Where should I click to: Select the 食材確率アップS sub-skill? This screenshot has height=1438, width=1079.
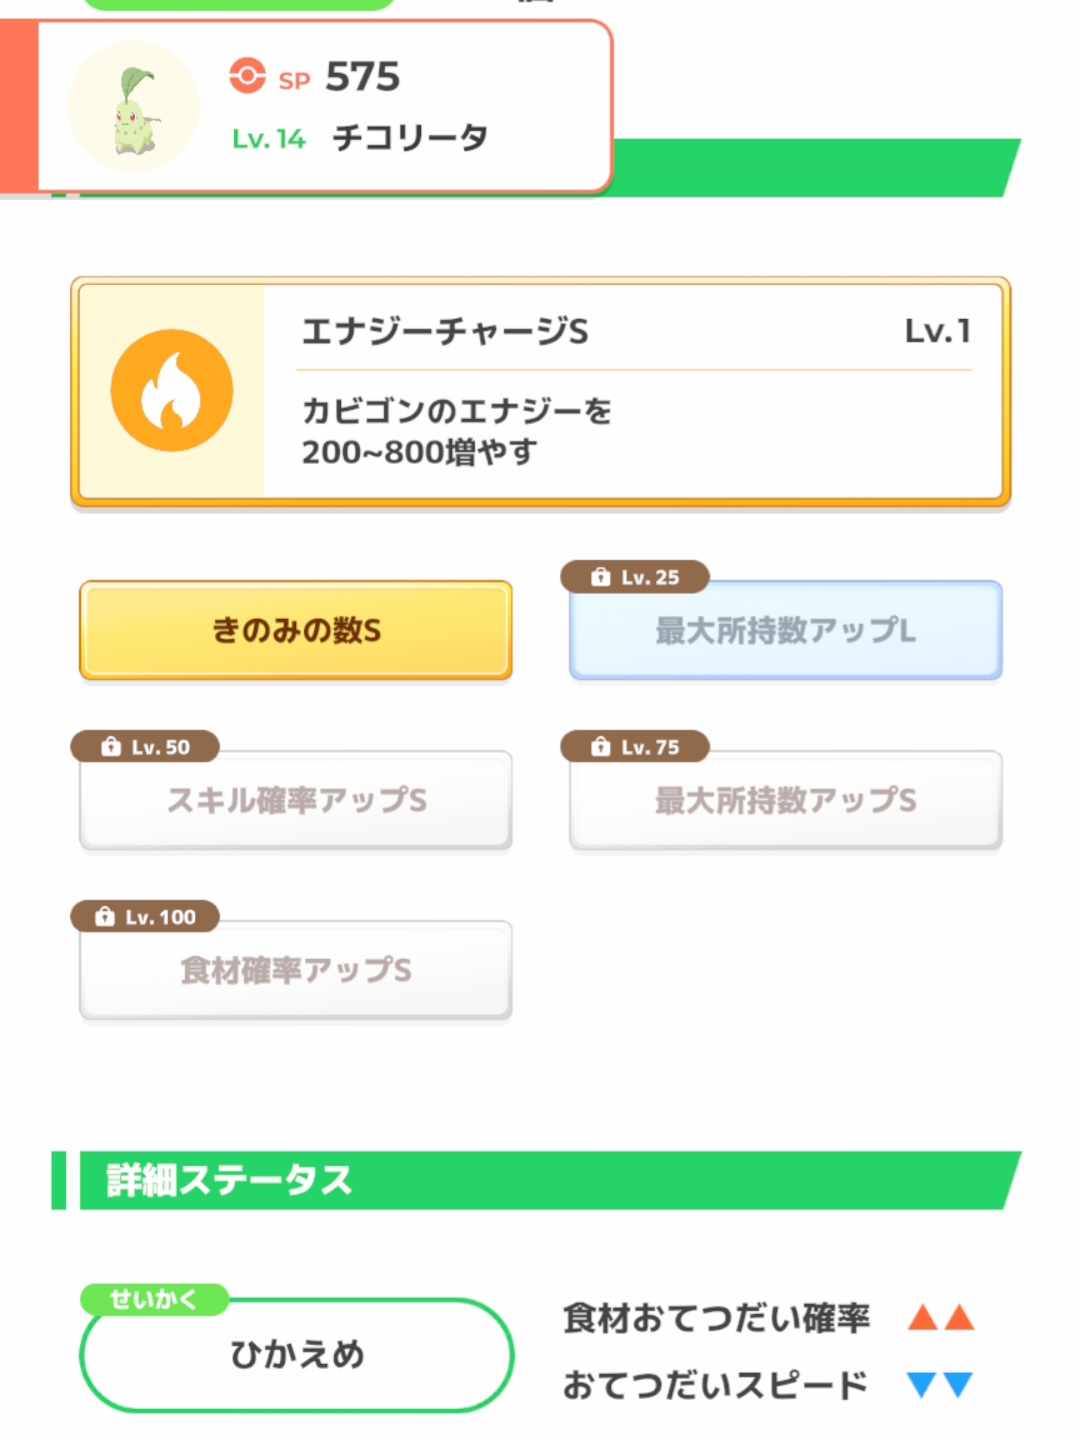click(296, 971)
